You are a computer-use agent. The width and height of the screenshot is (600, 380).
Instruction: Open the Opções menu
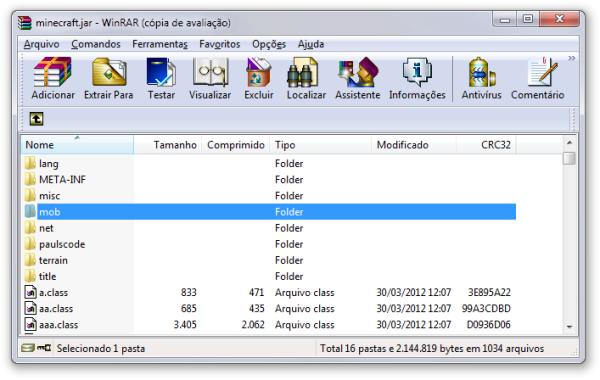pos(269,44)
